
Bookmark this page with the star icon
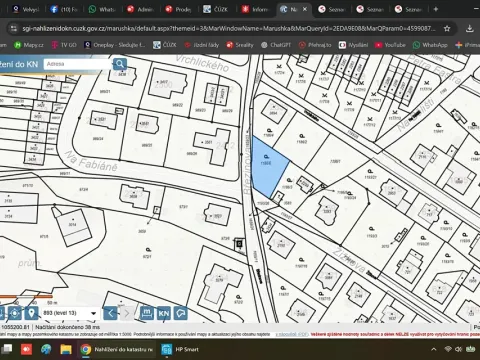pos(447,29)
